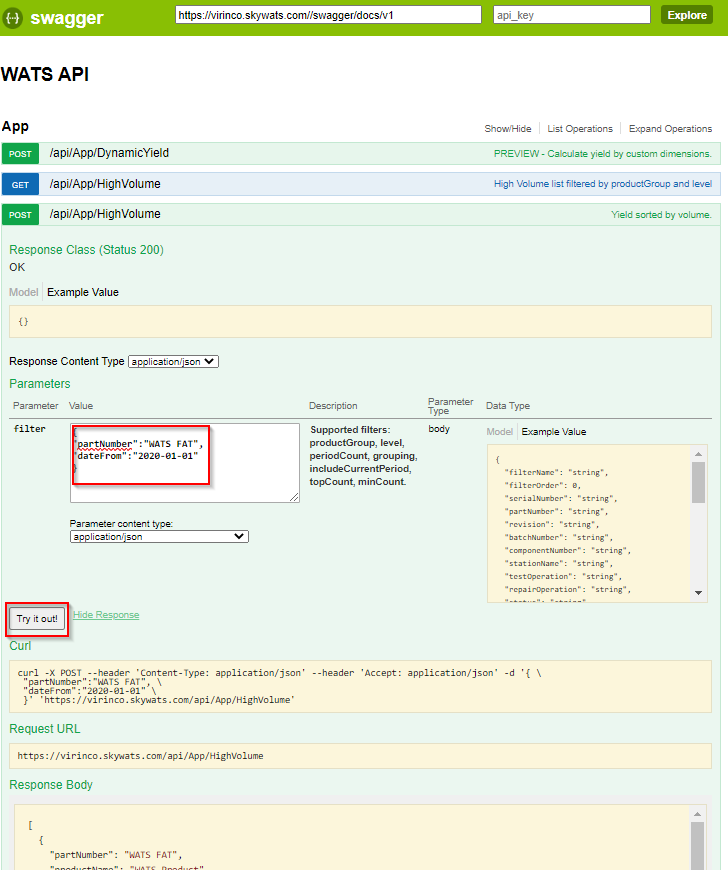The width and height of the screenshot is (728, 870).
Task: Expand GET /api/App/HighVolume operation
Action: pyautogui.click(x=105, y=184)
